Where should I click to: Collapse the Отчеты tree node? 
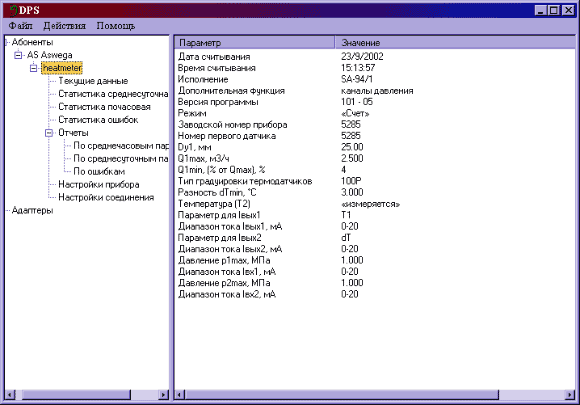pos(49,133)
